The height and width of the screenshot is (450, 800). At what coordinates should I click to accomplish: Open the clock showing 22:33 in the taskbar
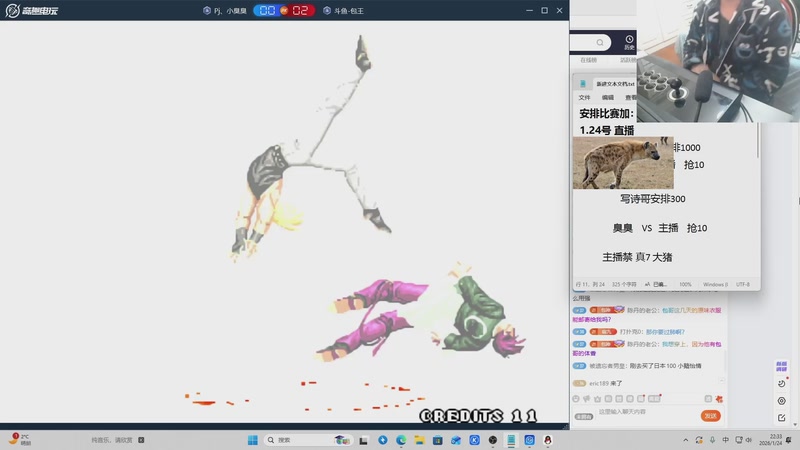[x=770, y=440]
